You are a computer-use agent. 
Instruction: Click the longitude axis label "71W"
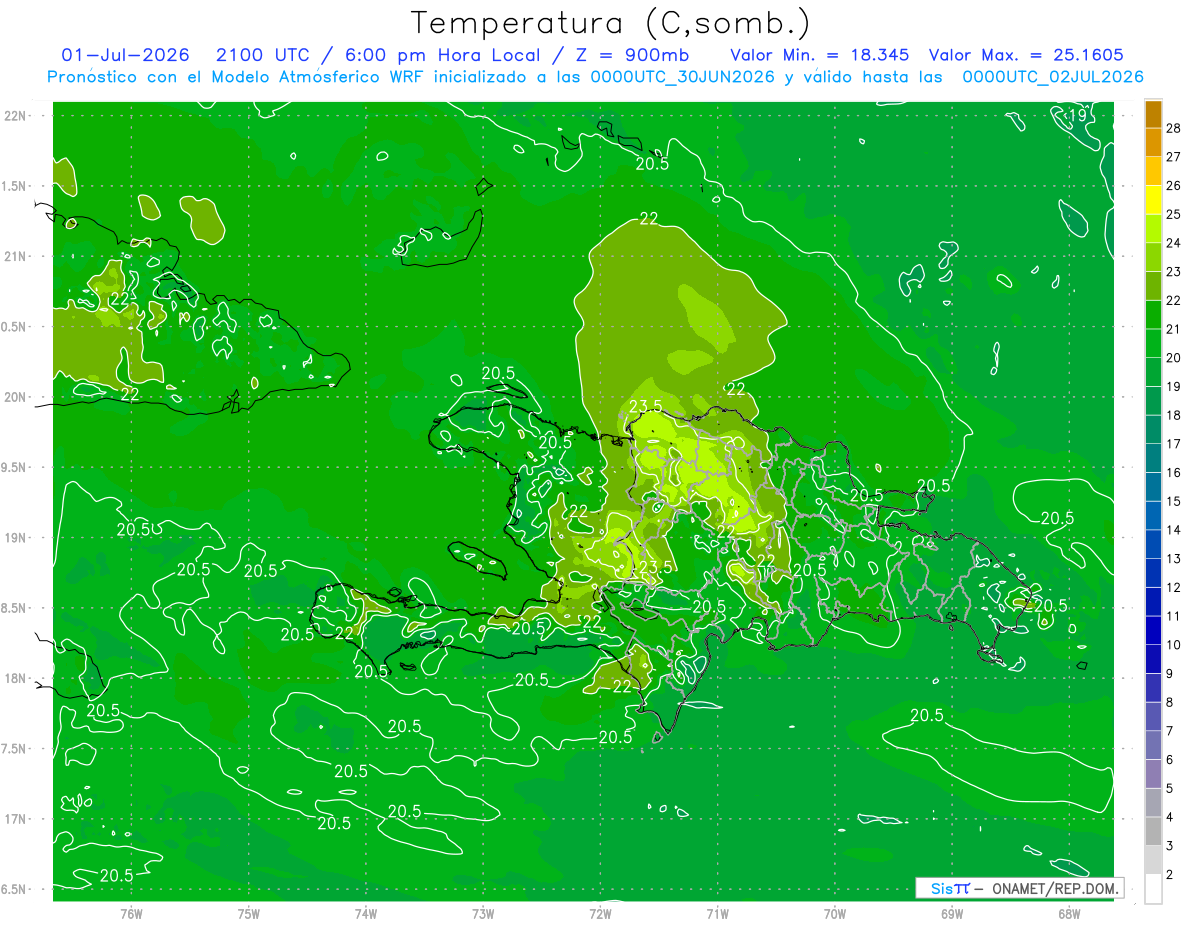717,913
